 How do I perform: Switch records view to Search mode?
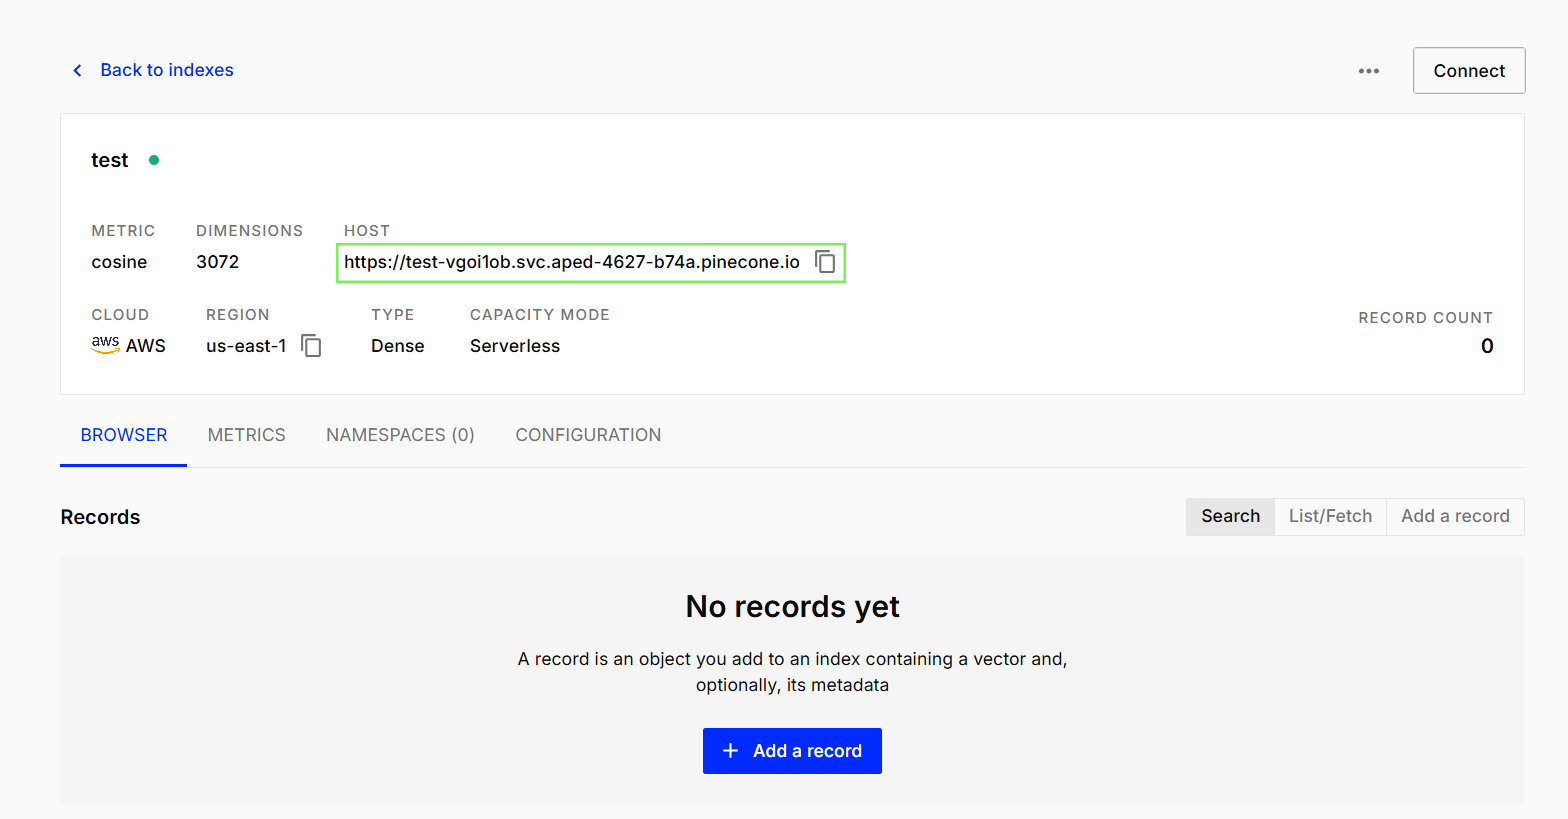coord(1230,516)
